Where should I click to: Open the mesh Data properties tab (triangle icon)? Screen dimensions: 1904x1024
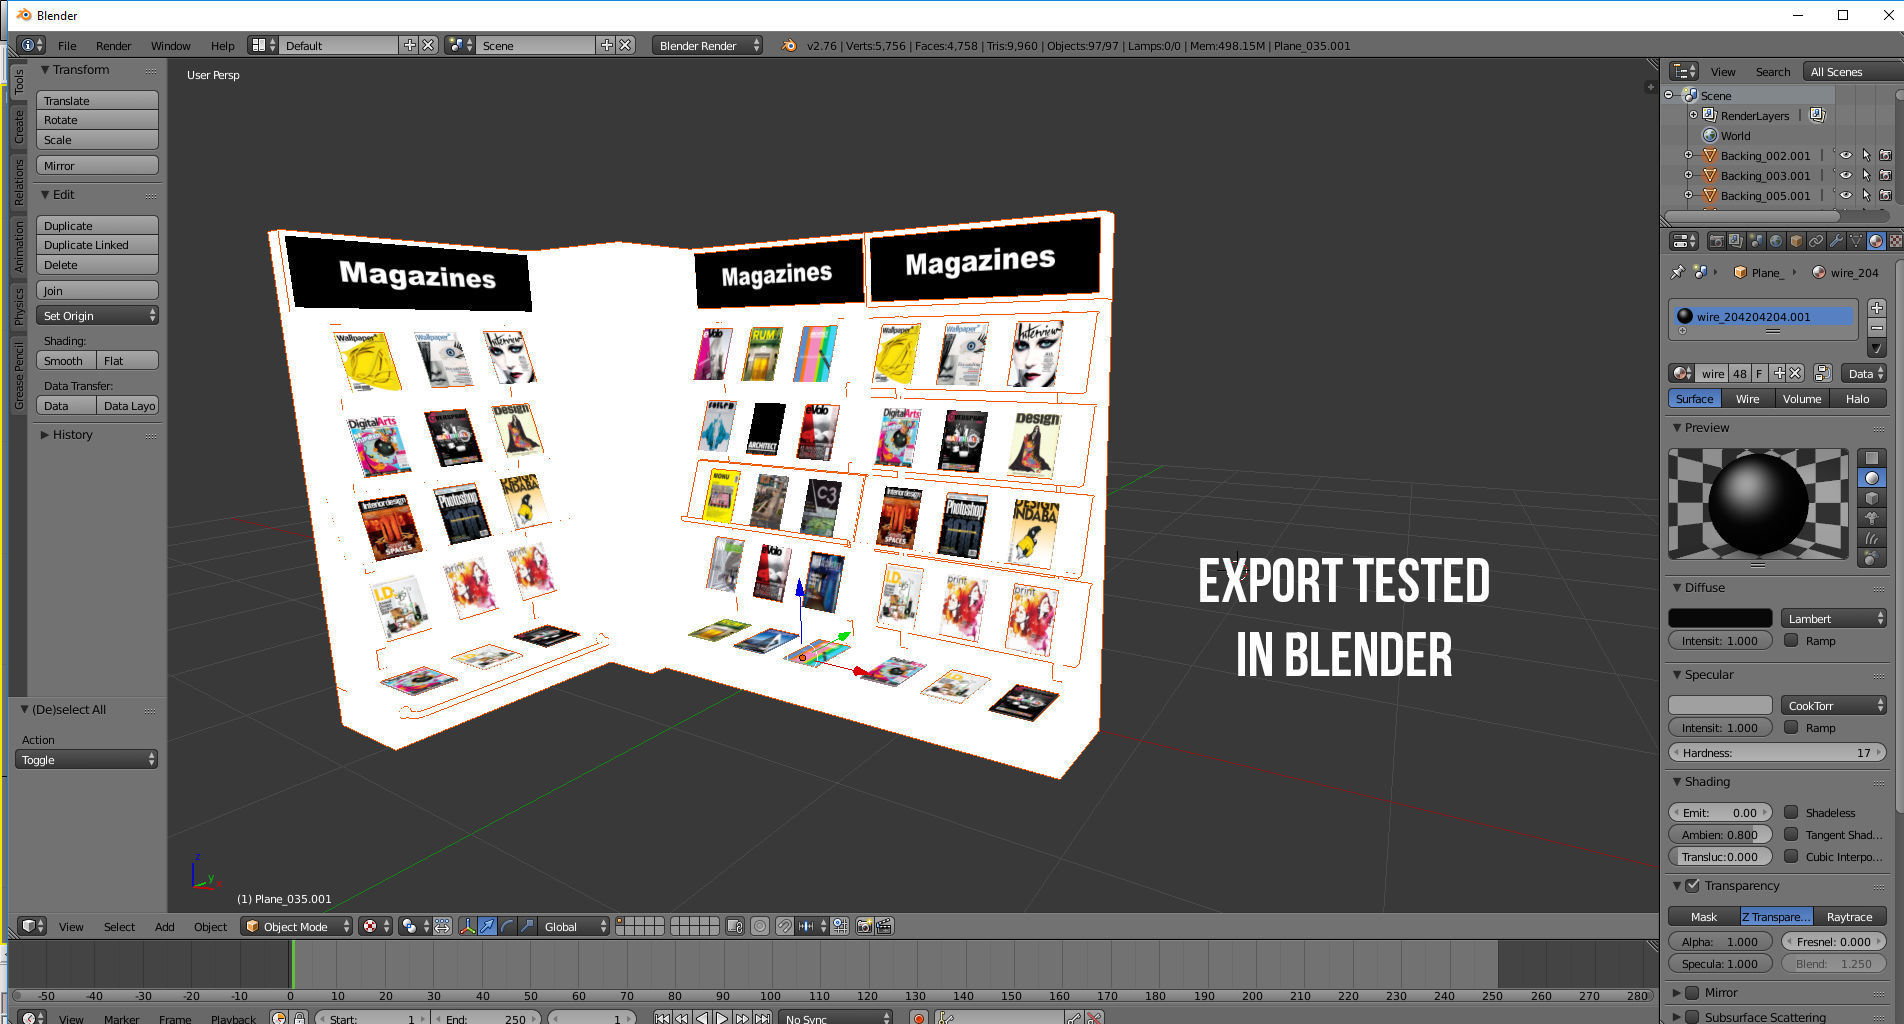tap(1856, 241)
